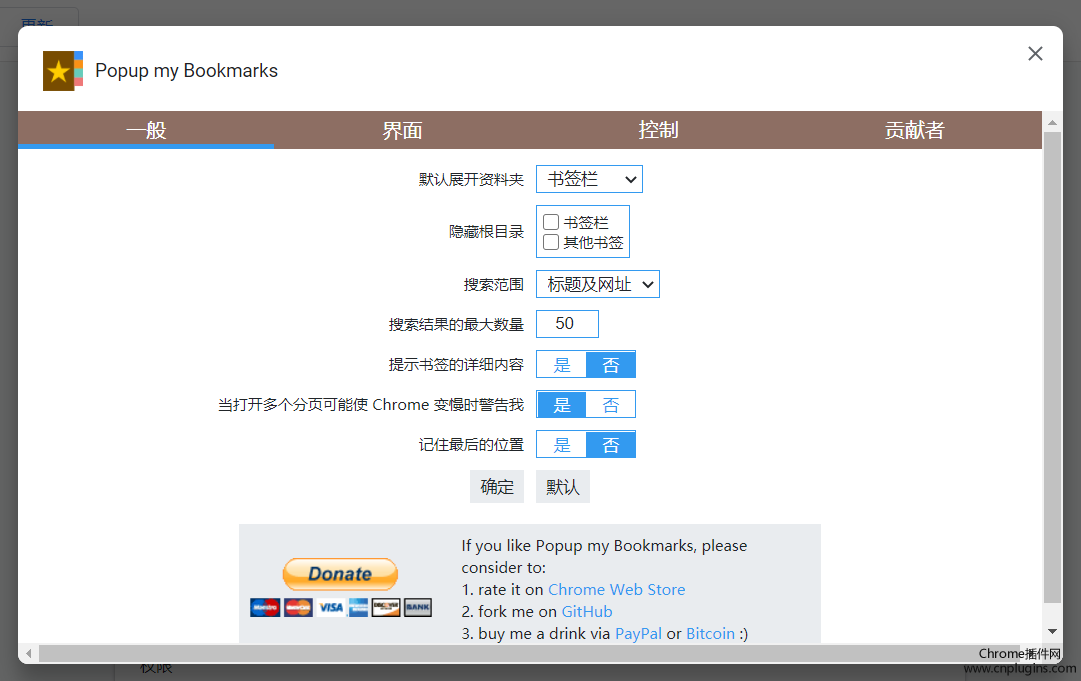Click the Visa card icon

pyautogui.click(x=331, y=607)
